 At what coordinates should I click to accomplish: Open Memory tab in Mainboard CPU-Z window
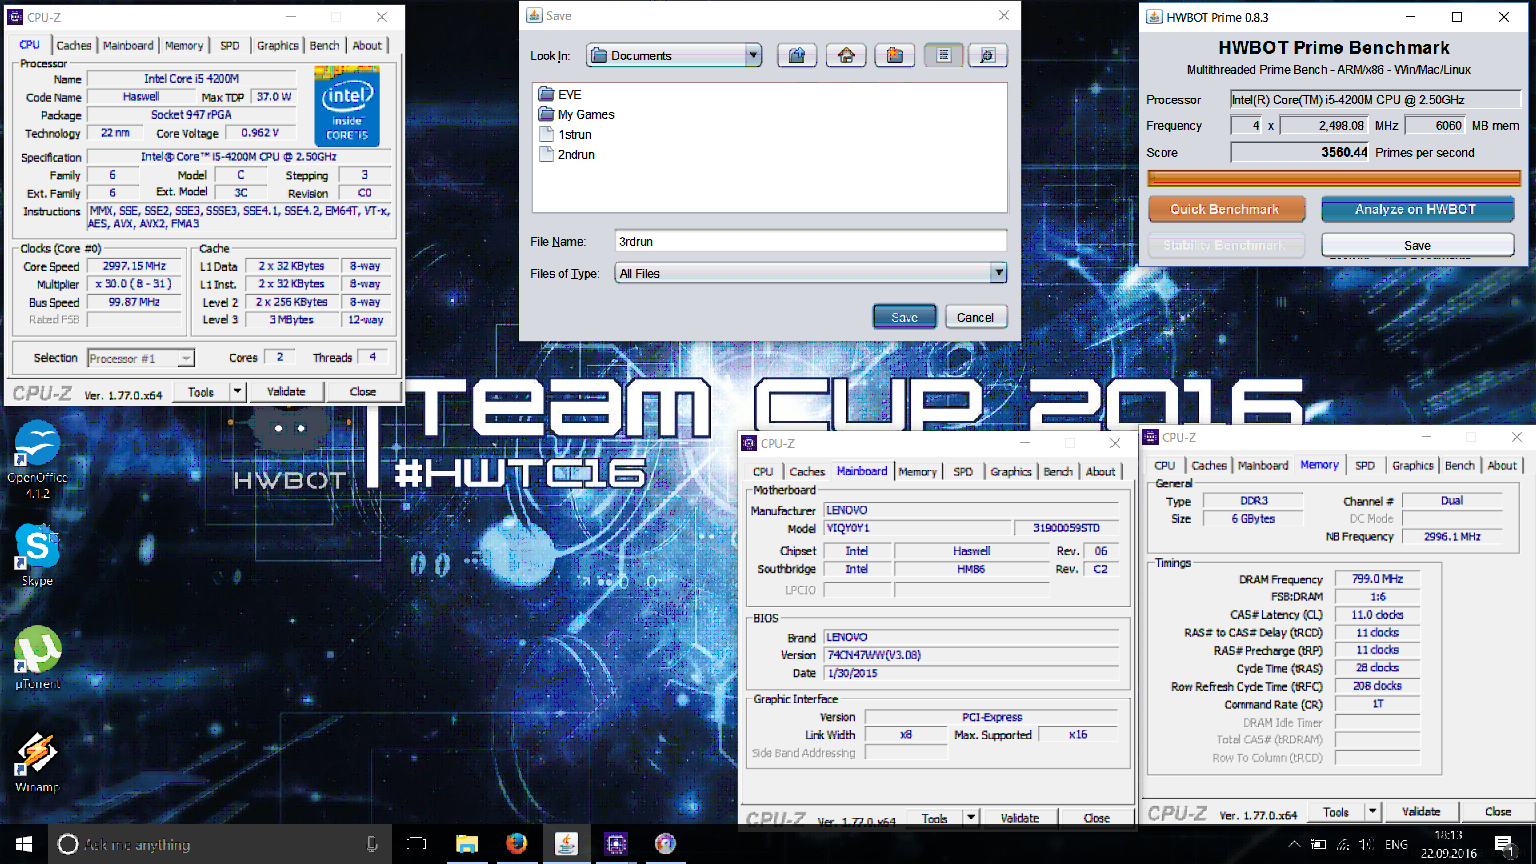(x=917, y=471)
